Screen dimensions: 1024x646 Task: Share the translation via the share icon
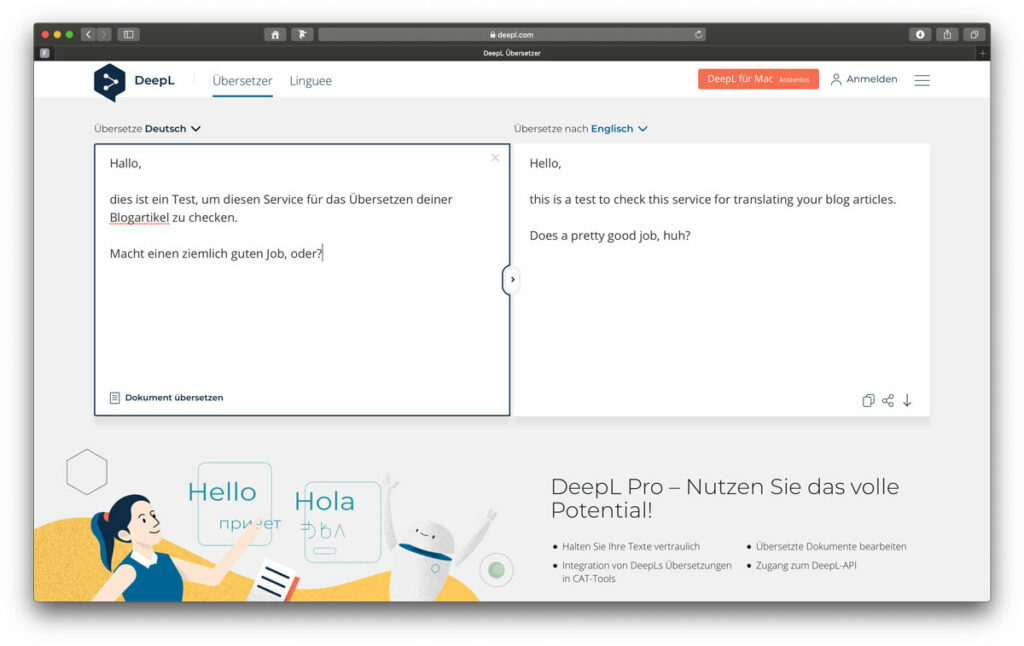[x=888, y=400]
